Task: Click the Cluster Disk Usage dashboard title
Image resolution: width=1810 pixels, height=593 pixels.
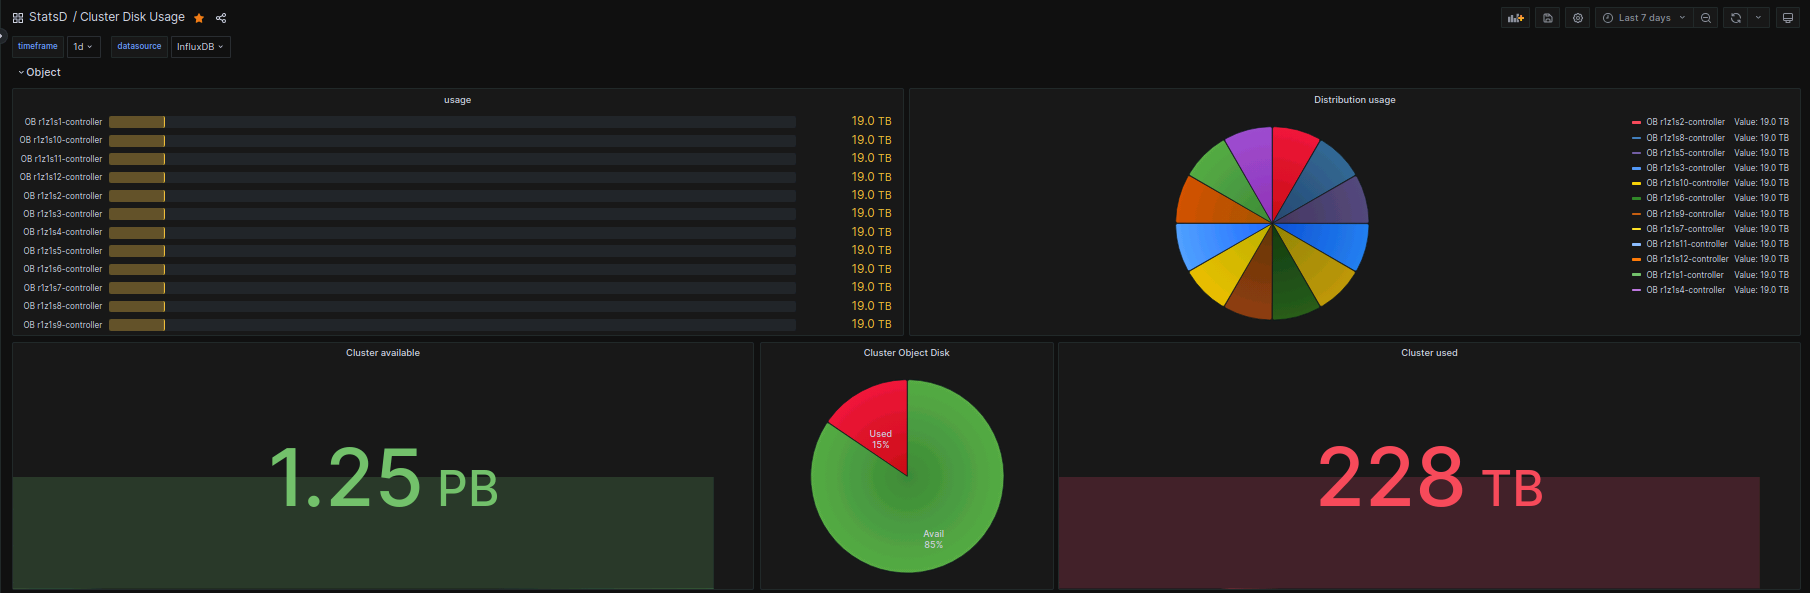Action: 132,17
